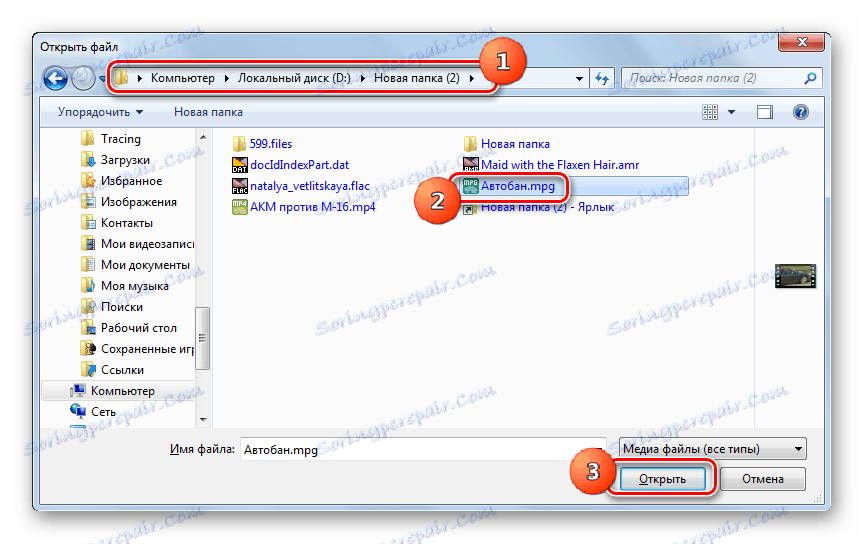Select the folder name 599.files
Viewport: 864px width, 544px height.
(x=271, y=144)
